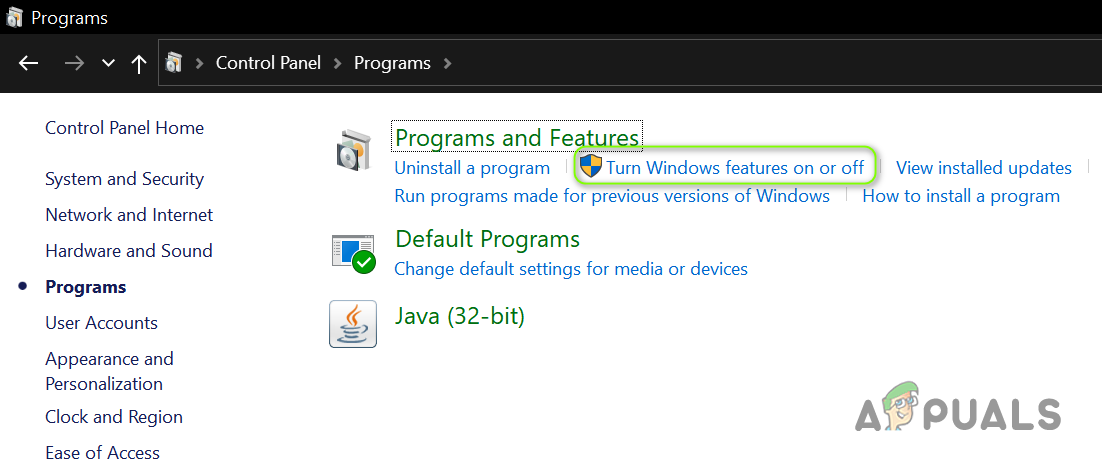Open the Java (32-bit) heading link
Viewport: 1102px width, 475px height.
click(x=460, y=317)
